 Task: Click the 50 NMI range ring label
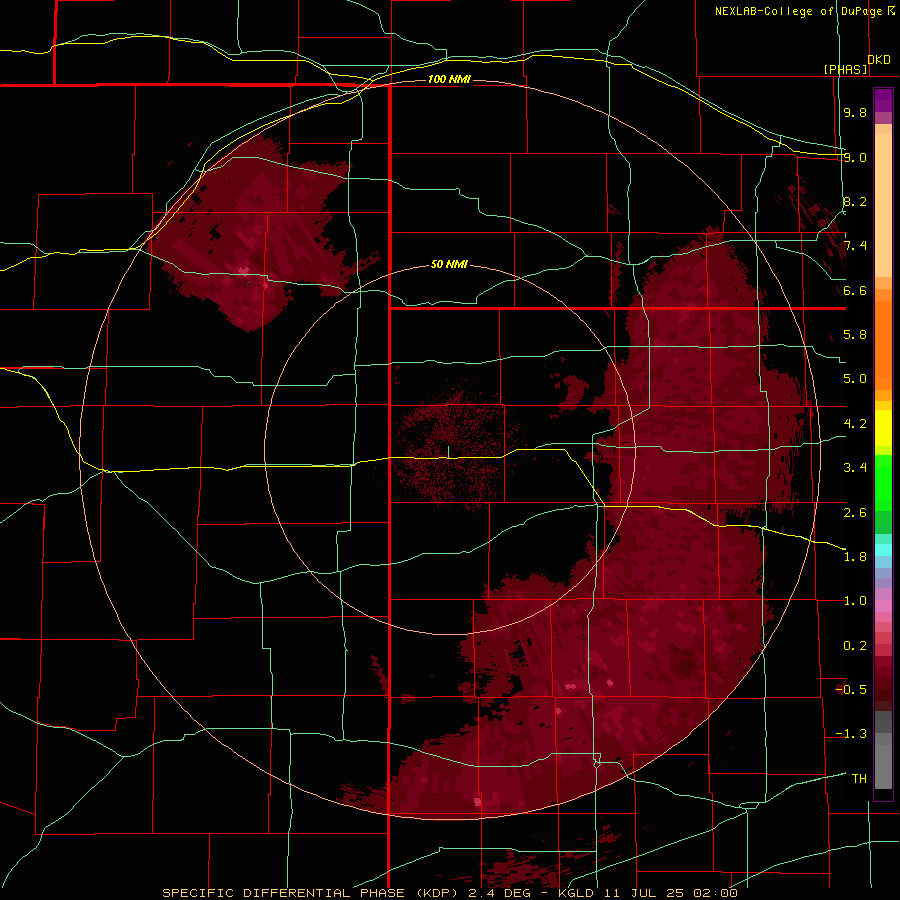click(449, 264)
